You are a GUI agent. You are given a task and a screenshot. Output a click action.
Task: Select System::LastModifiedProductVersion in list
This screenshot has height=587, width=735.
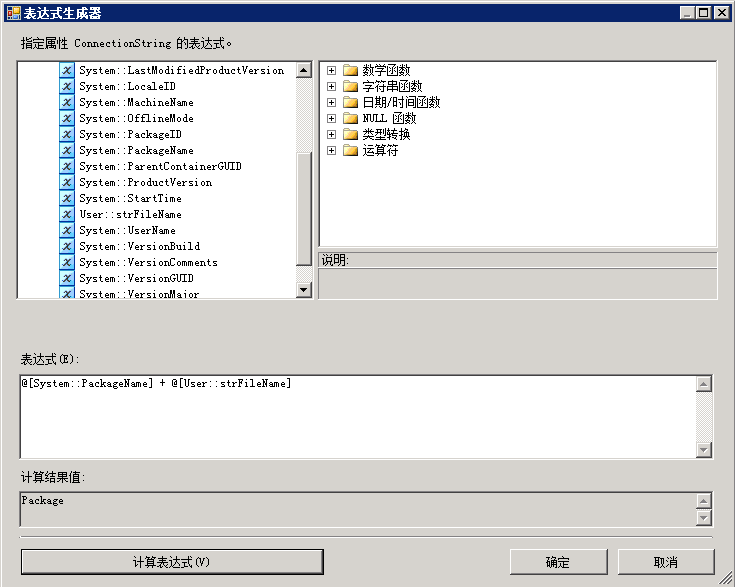(x=181, y=70)
